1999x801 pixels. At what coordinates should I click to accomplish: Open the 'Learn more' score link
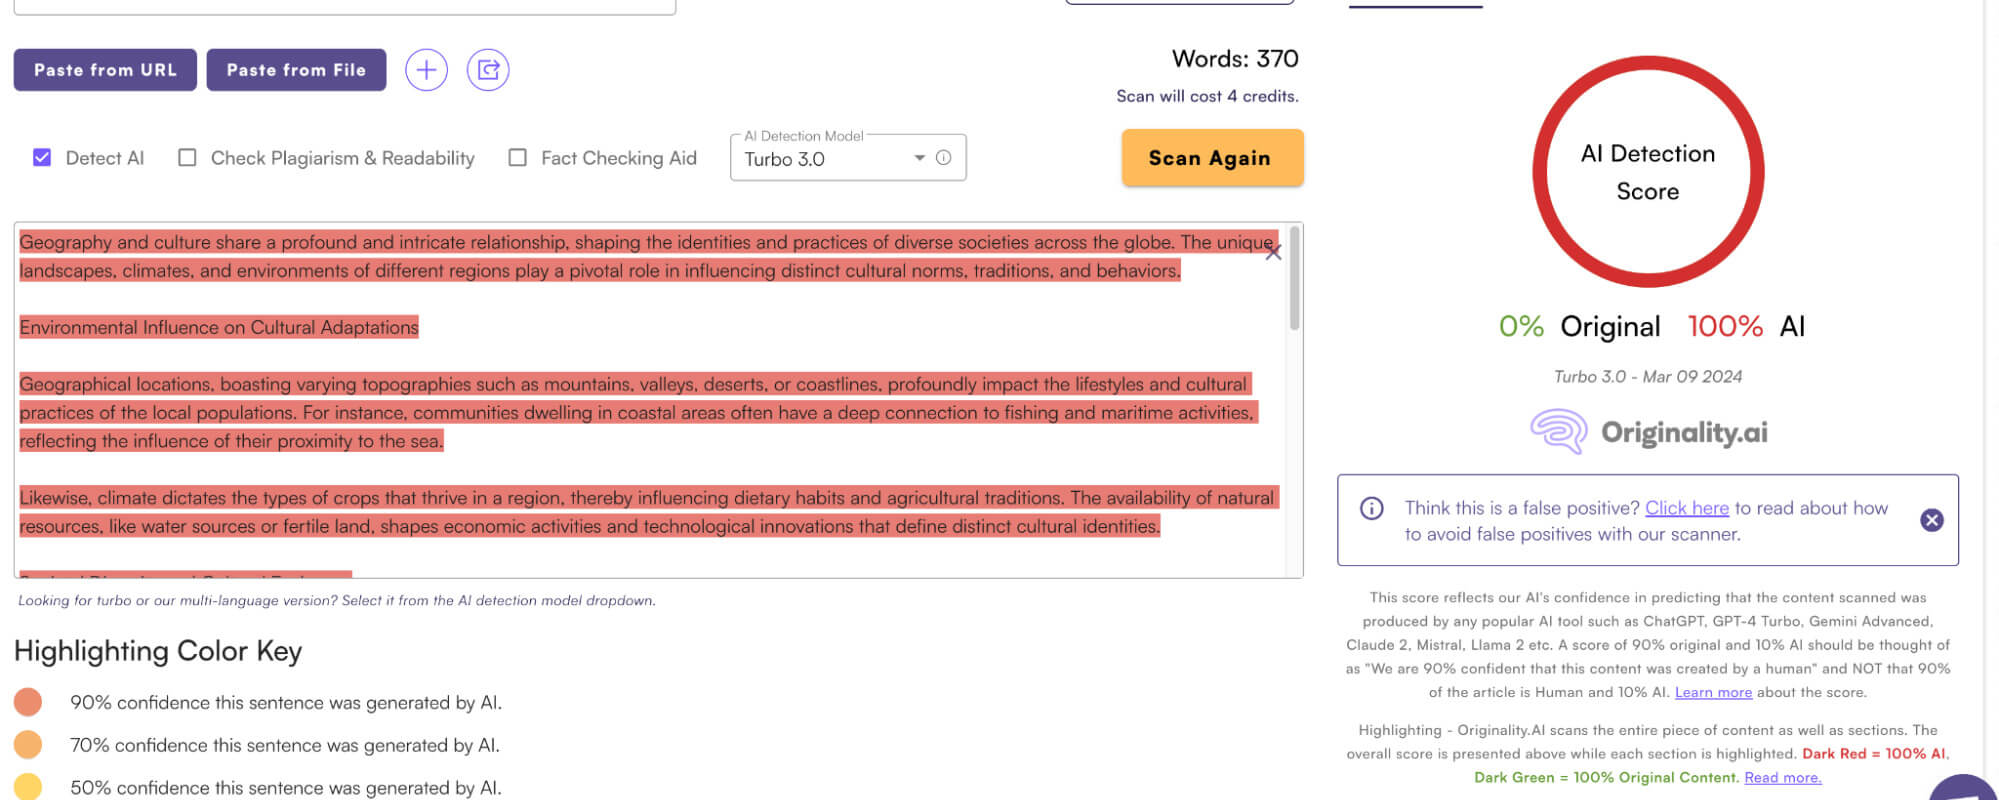(1713, 692)
